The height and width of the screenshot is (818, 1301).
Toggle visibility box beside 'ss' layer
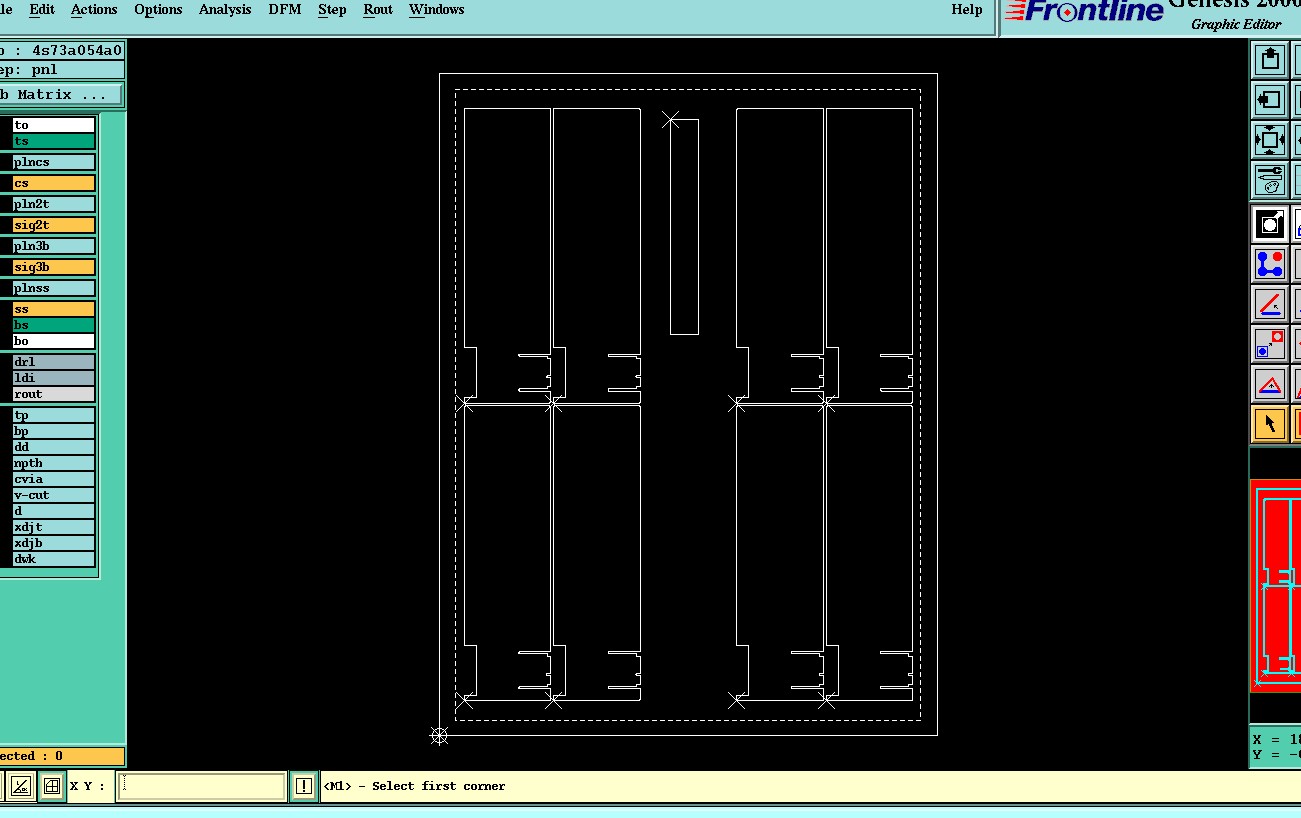tap(5, 309)
